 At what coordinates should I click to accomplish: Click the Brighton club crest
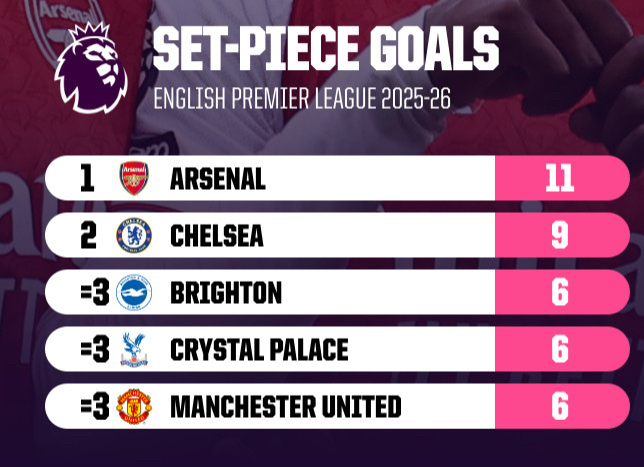pyautogui.click(x=133, y=293)
